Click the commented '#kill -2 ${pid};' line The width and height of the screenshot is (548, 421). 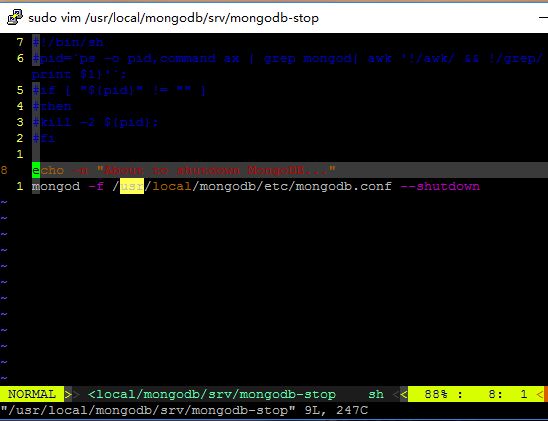coord(95,122)
